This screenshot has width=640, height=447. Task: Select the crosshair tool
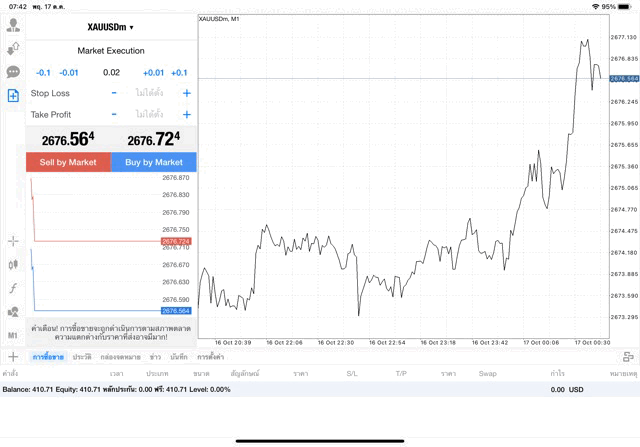(x=13, y=241)
